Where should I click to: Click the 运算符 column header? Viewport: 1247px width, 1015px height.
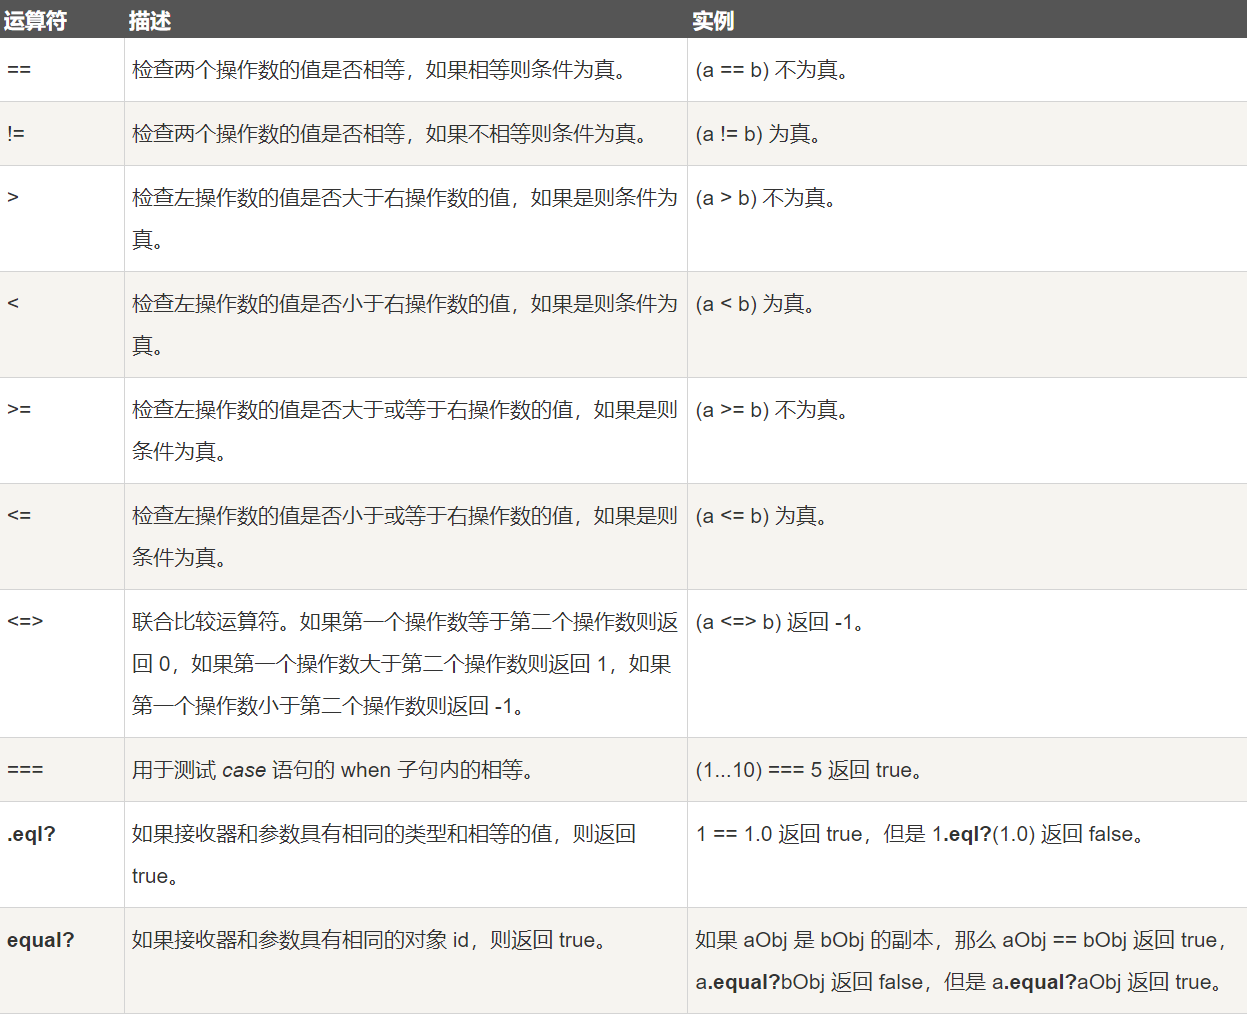click(x=35, y=21)
